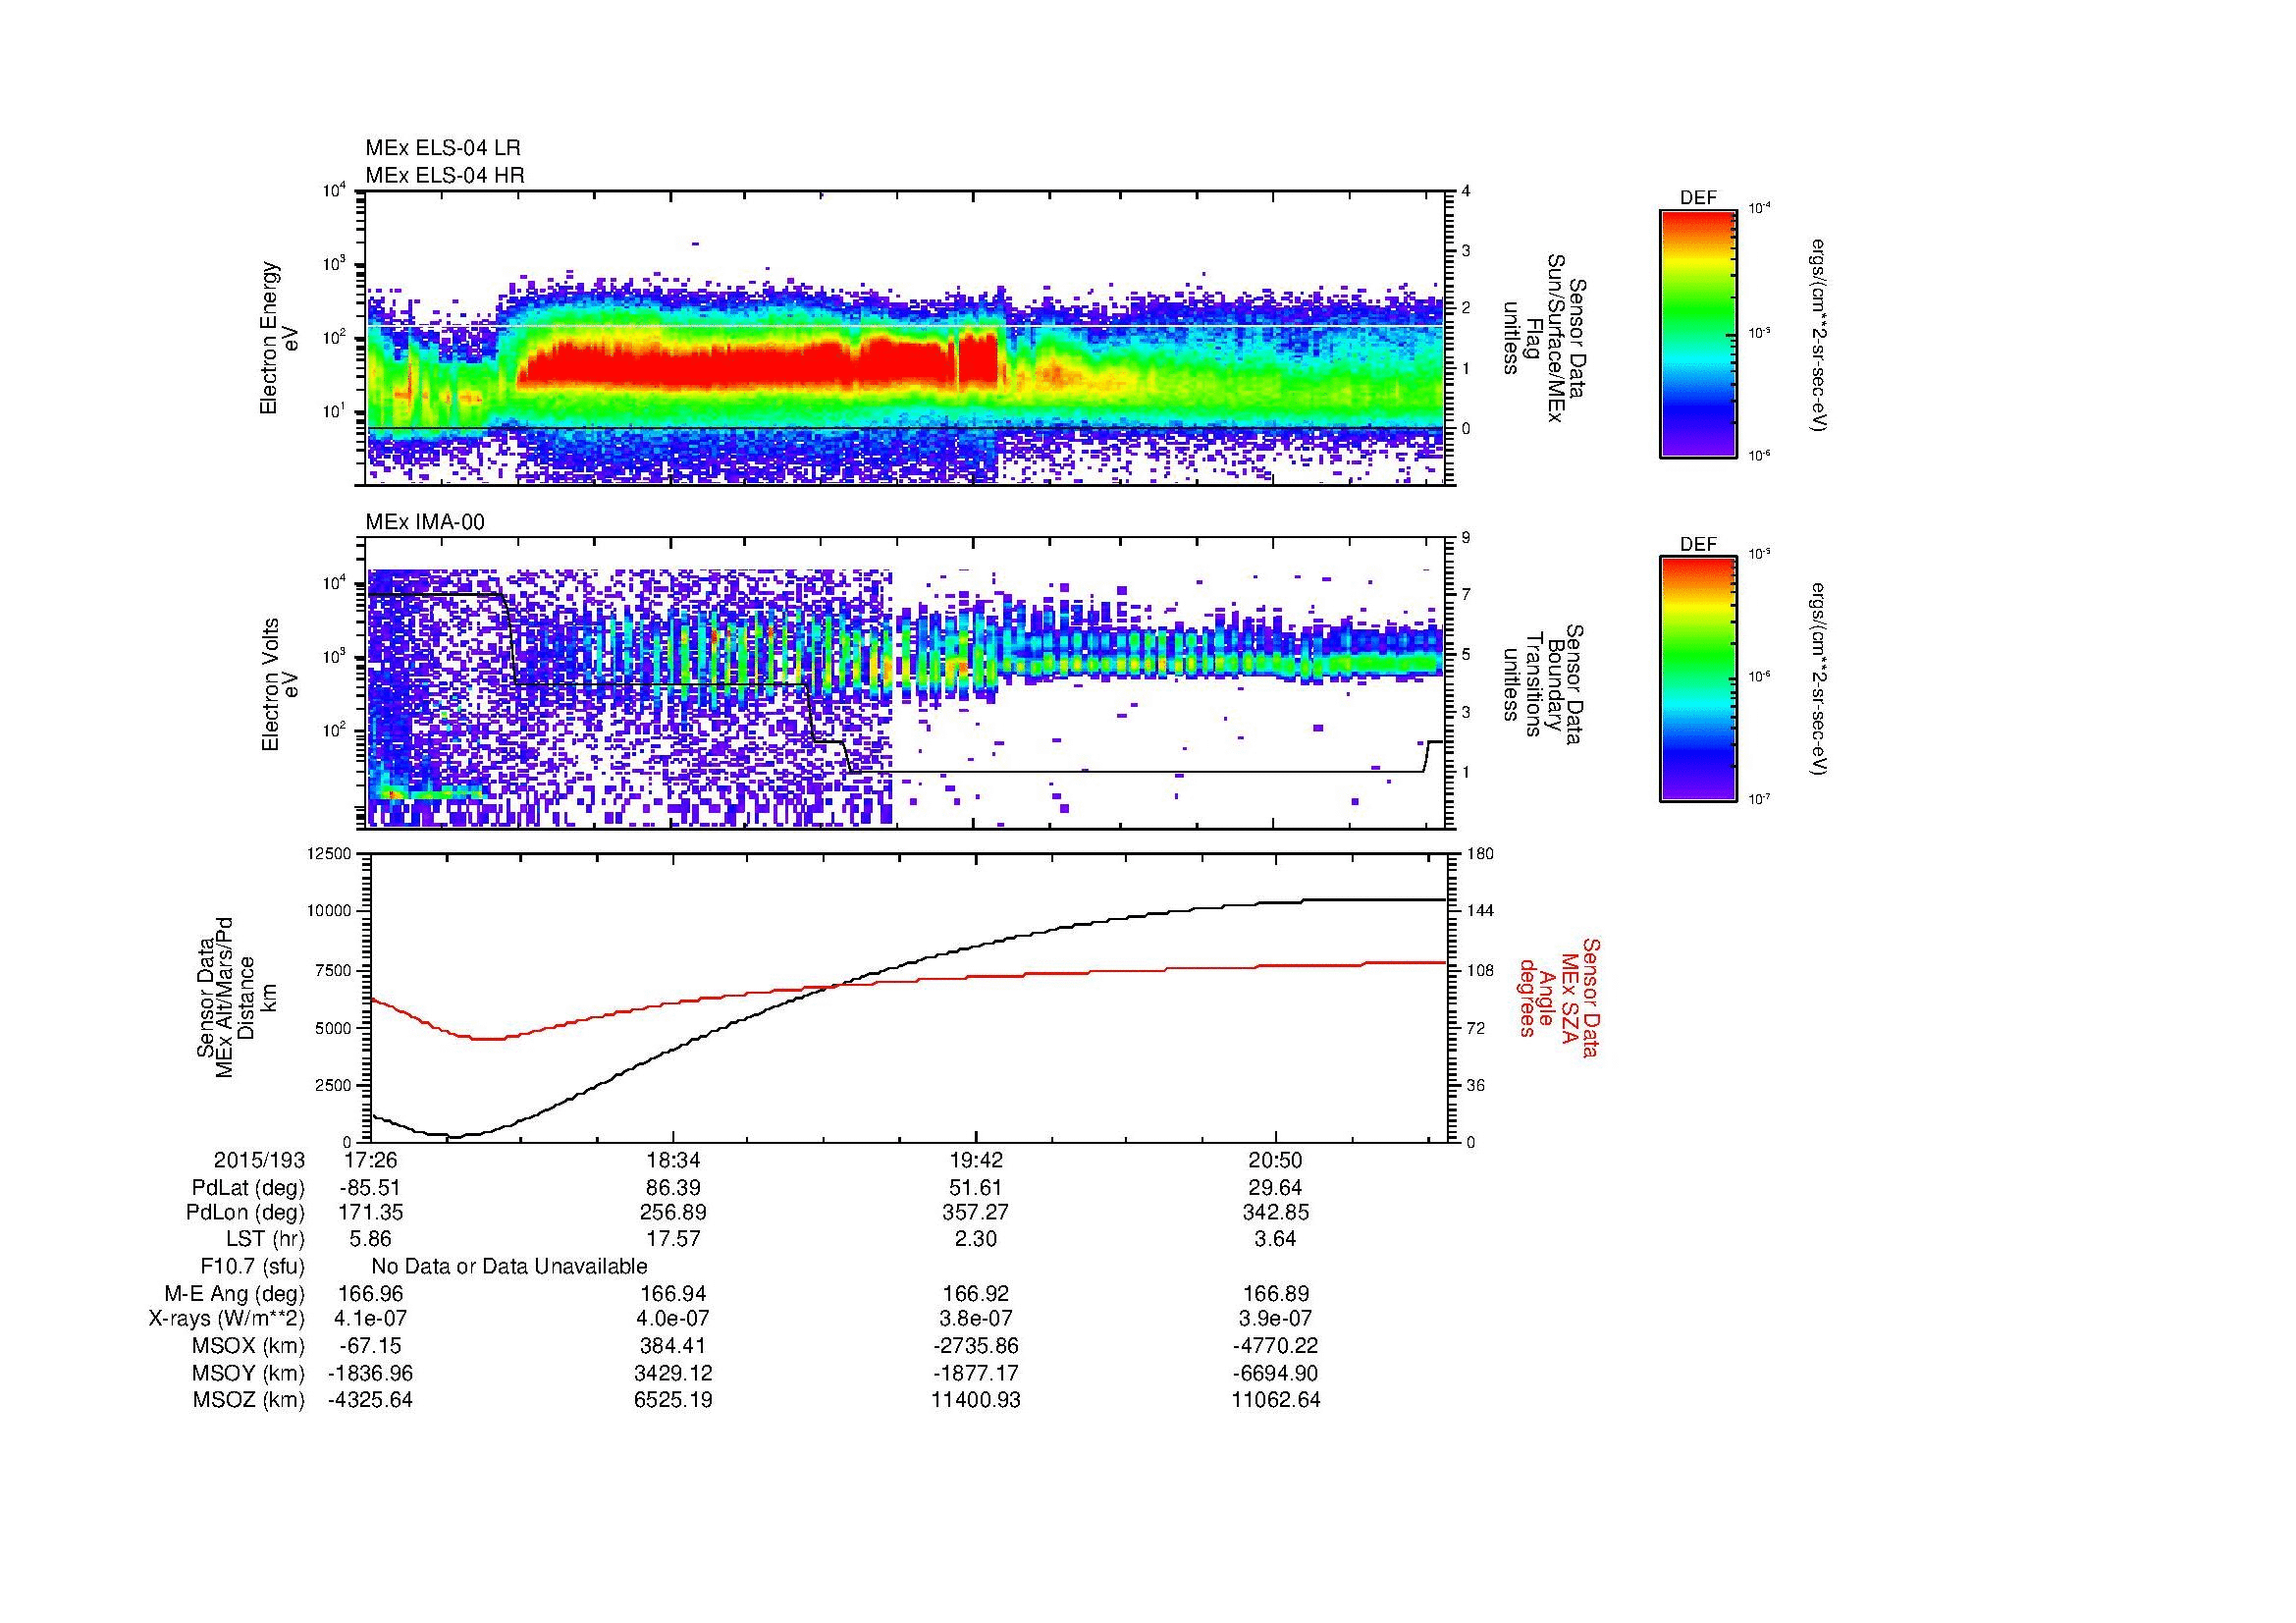Click the altitude axis tick '12500'
This screenshot has width=2296, height=1623.
point(331,854)
